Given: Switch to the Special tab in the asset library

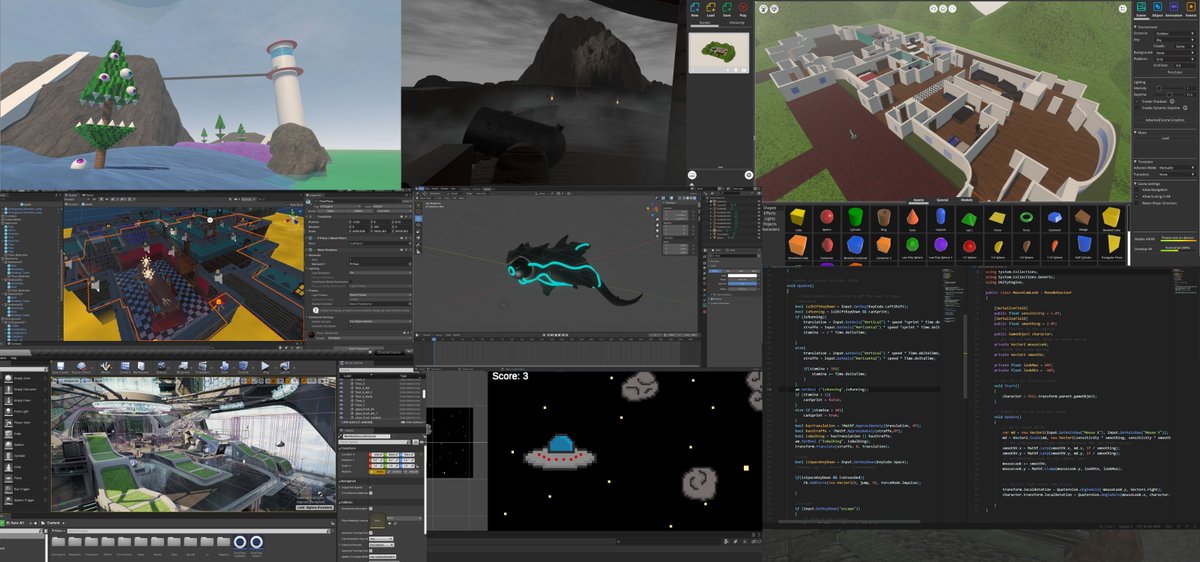Looking at the screenshot, I should 942,200.
